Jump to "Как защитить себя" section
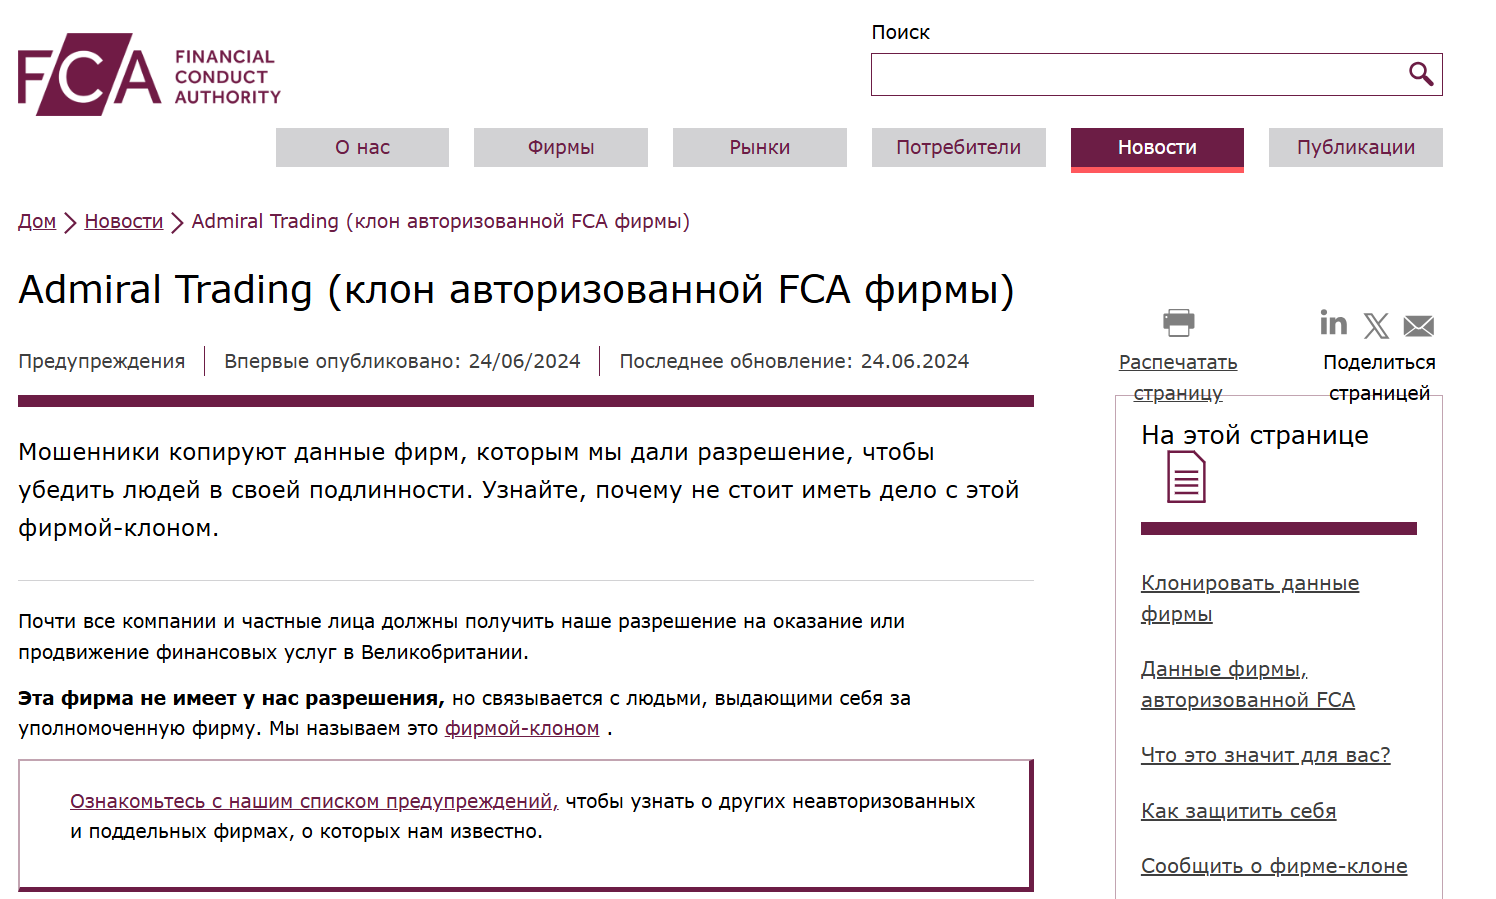Image resolution: width=1496 pixels, height=899 pixels. click(x=1239, y=811)
